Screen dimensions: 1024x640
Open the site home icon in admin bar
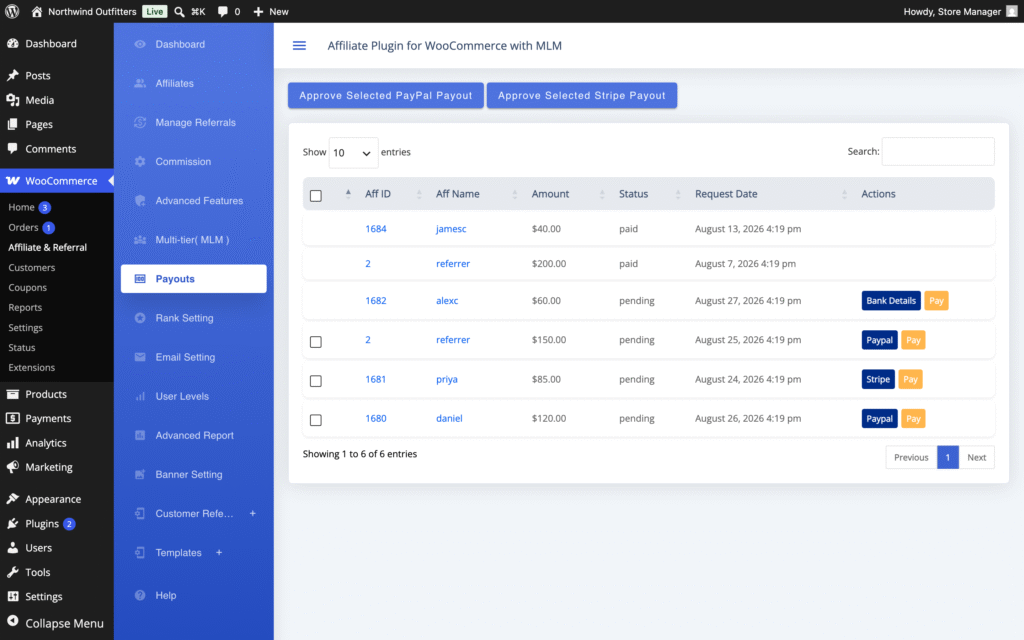coord(37,11)
